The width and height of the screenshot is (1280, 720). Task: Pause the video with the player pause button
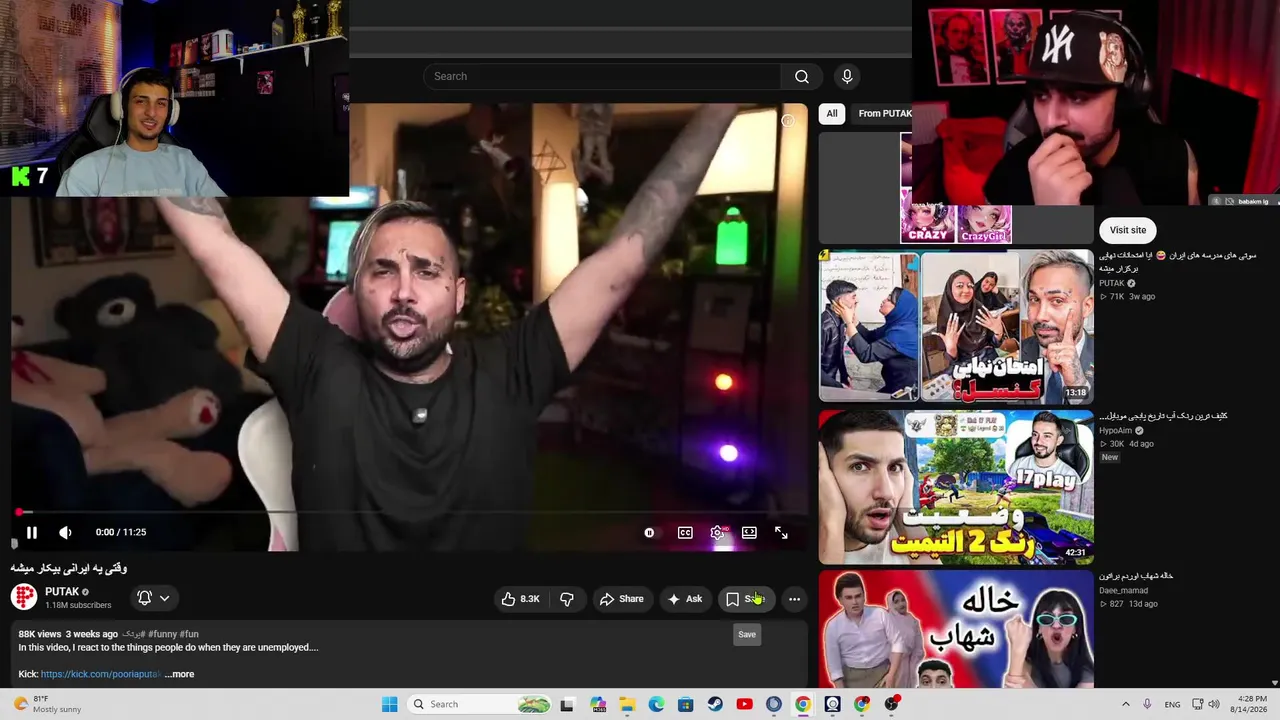click(31, 533)
